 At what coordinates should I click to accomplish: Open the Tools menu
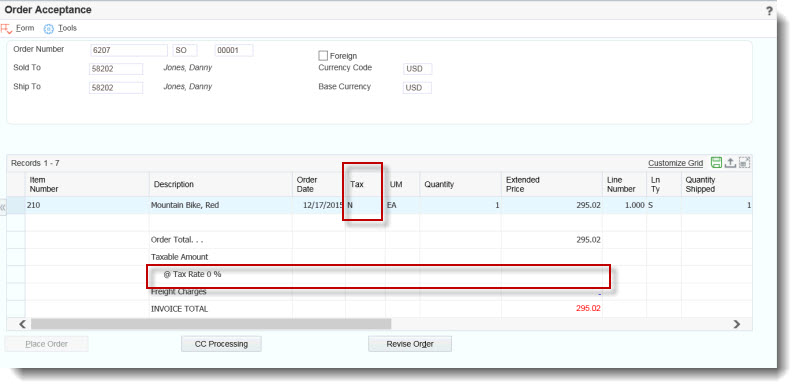coord(67,28)
